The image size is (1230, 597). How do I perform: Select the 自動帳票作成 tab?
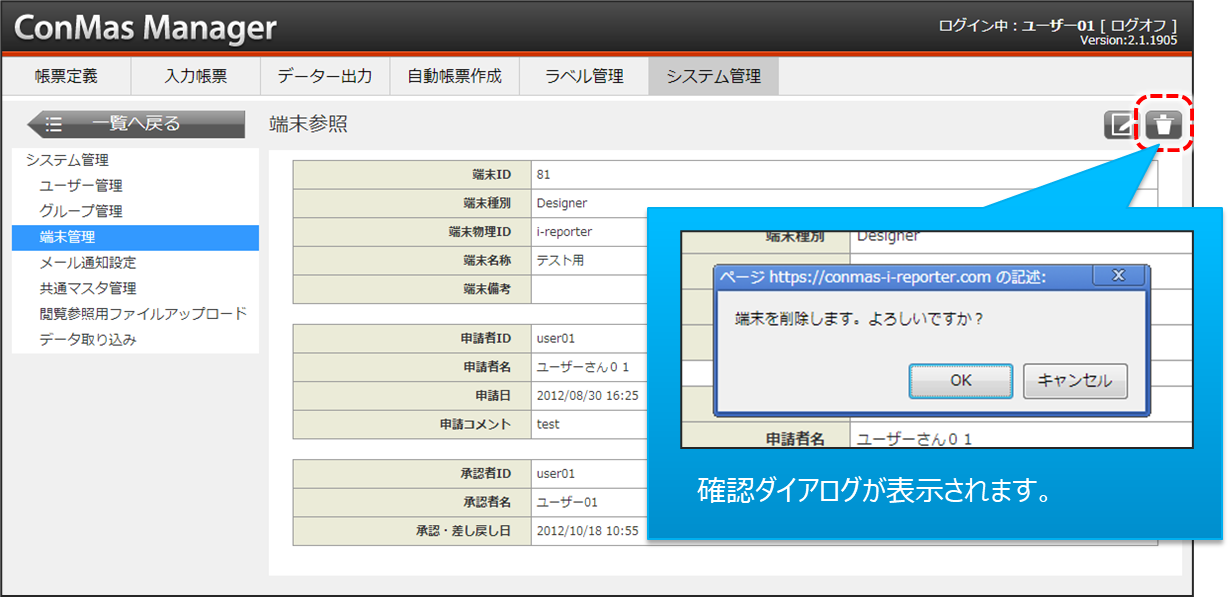click(x=454, y=76)
